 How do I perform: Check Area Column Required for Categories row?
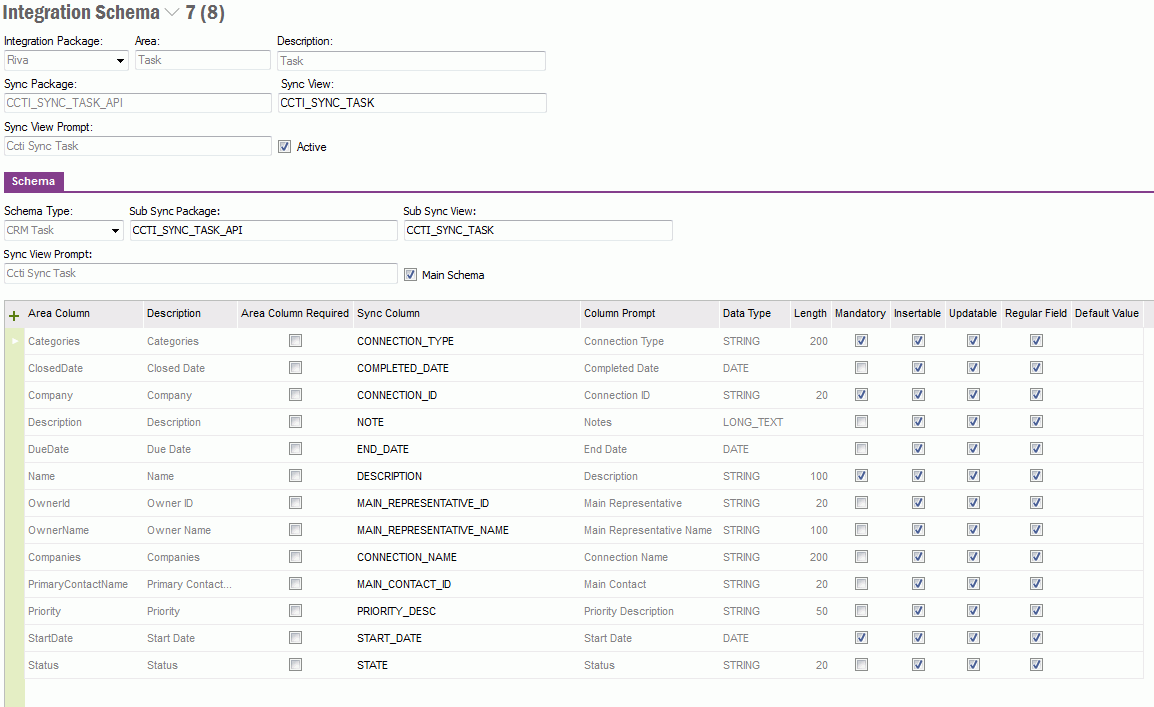295,341
